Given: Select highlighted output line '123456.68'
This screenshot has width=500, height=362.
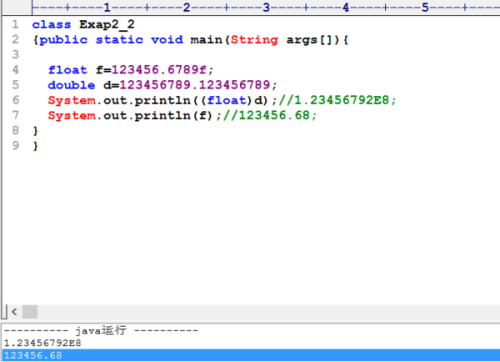Looking at the screenshot, I should point(251,355).
